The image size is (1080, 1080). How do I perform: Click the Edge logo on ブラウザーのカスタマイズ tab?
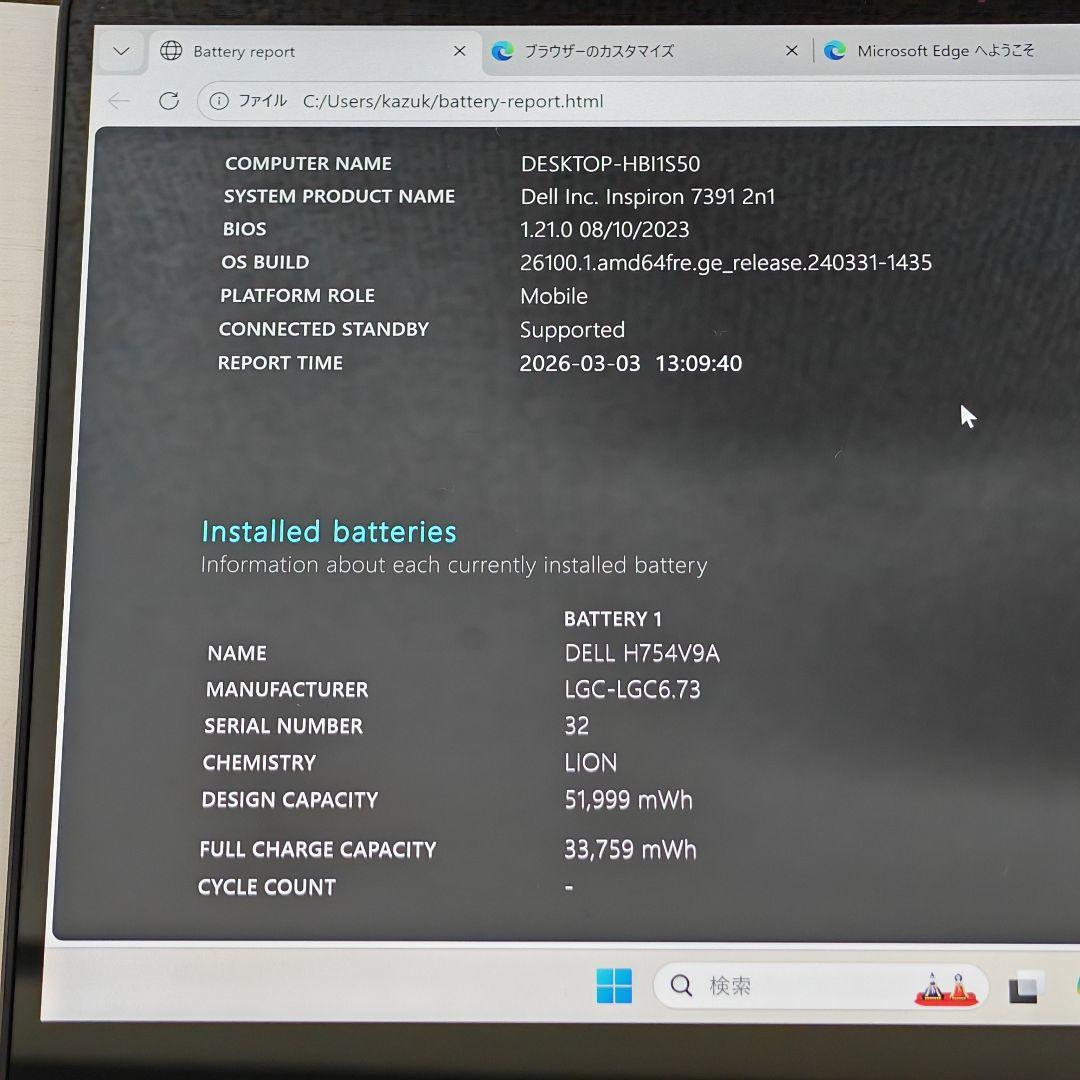(503, 51)
